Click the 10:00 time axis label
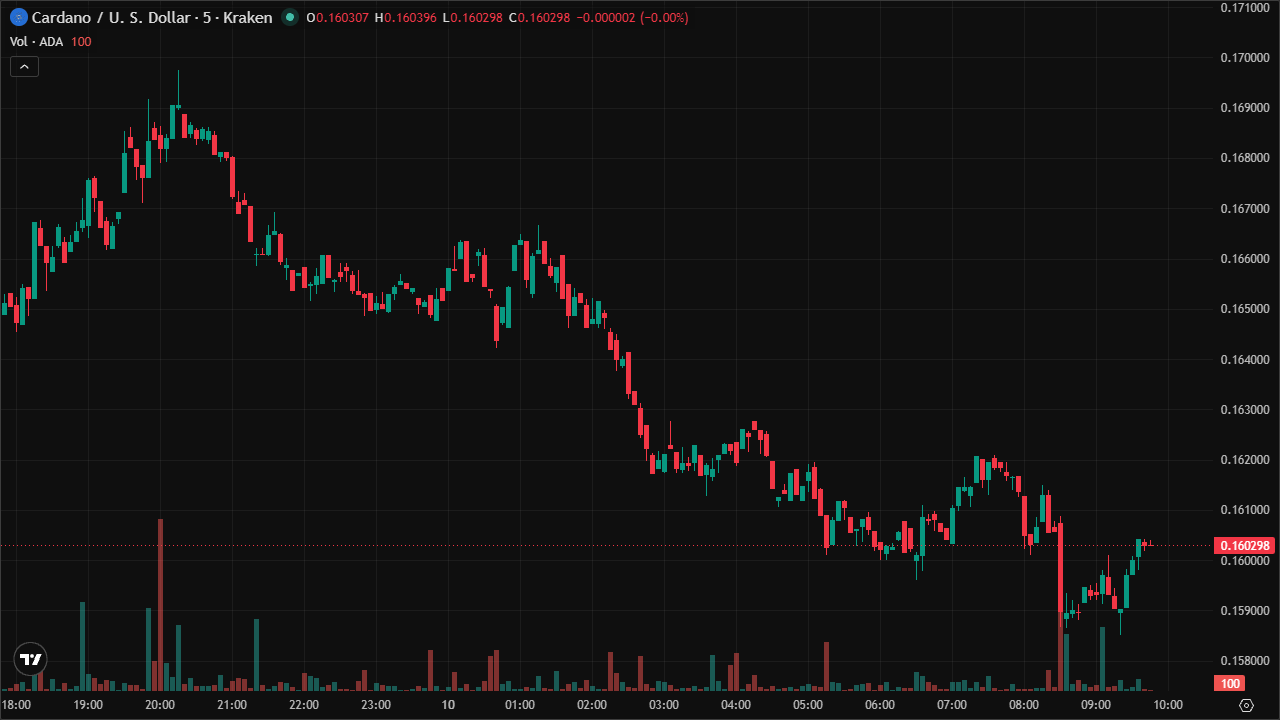 (1168, 705)
